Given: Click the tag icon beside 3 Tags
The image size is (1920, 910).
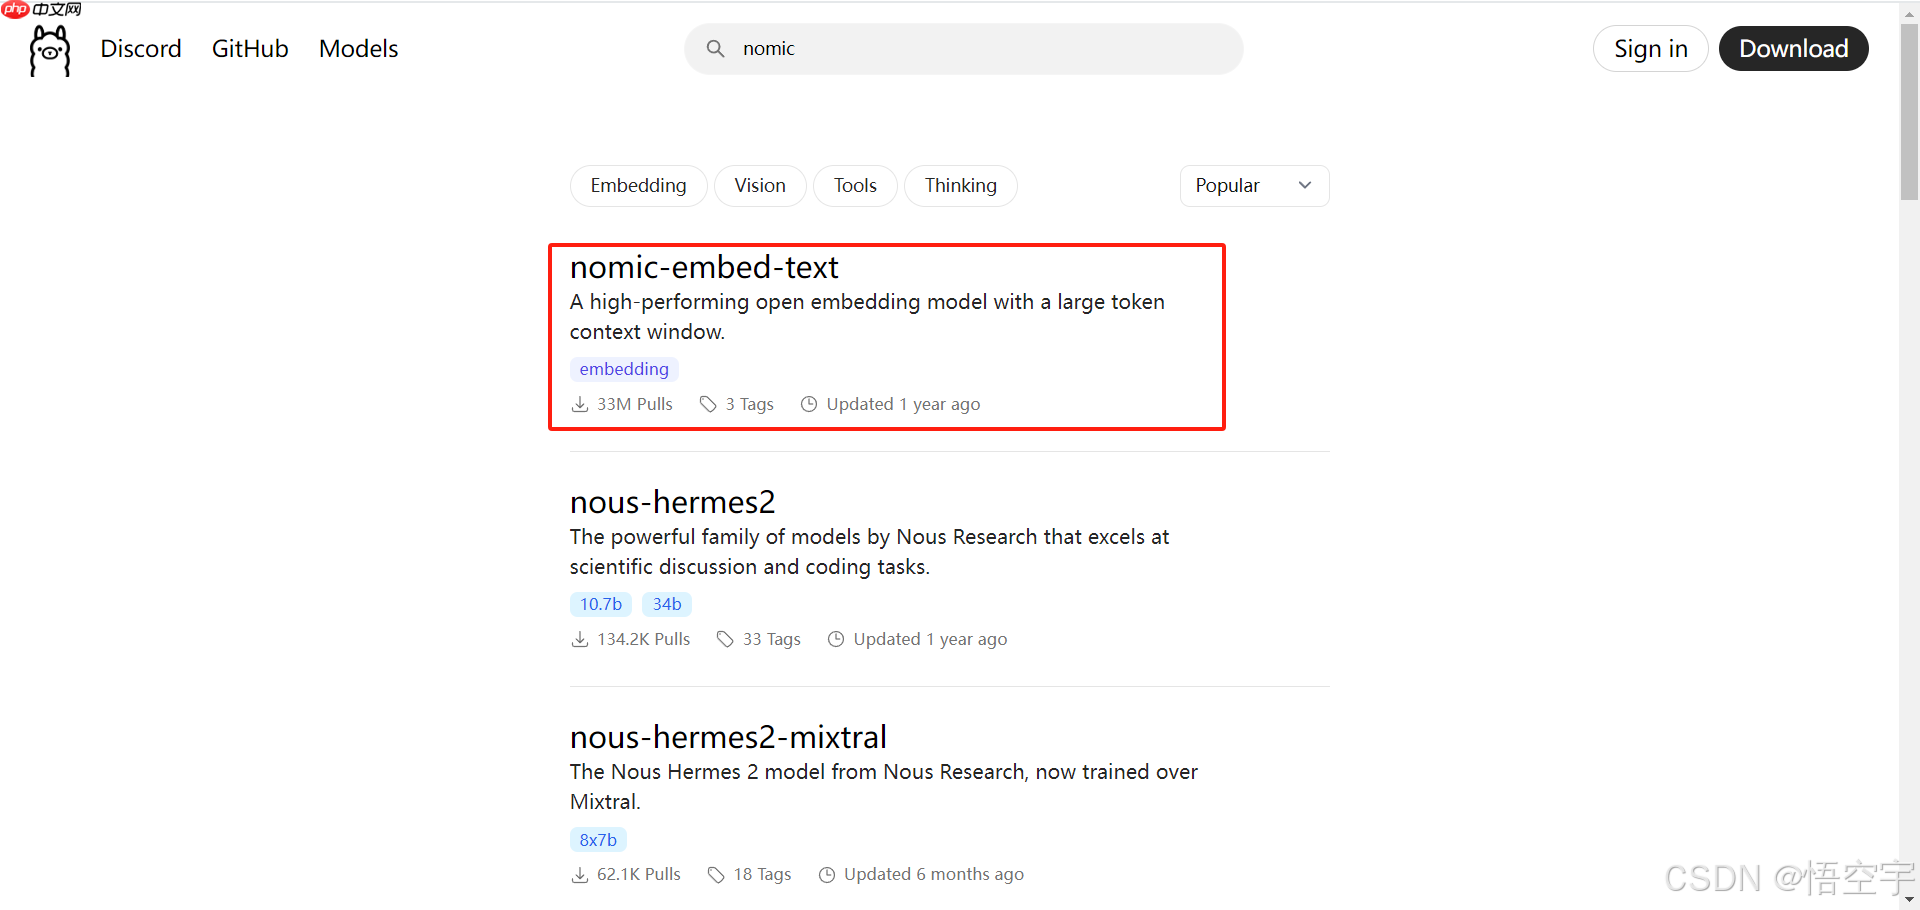Looking at the screenshot, I should (x=708, y=404).
